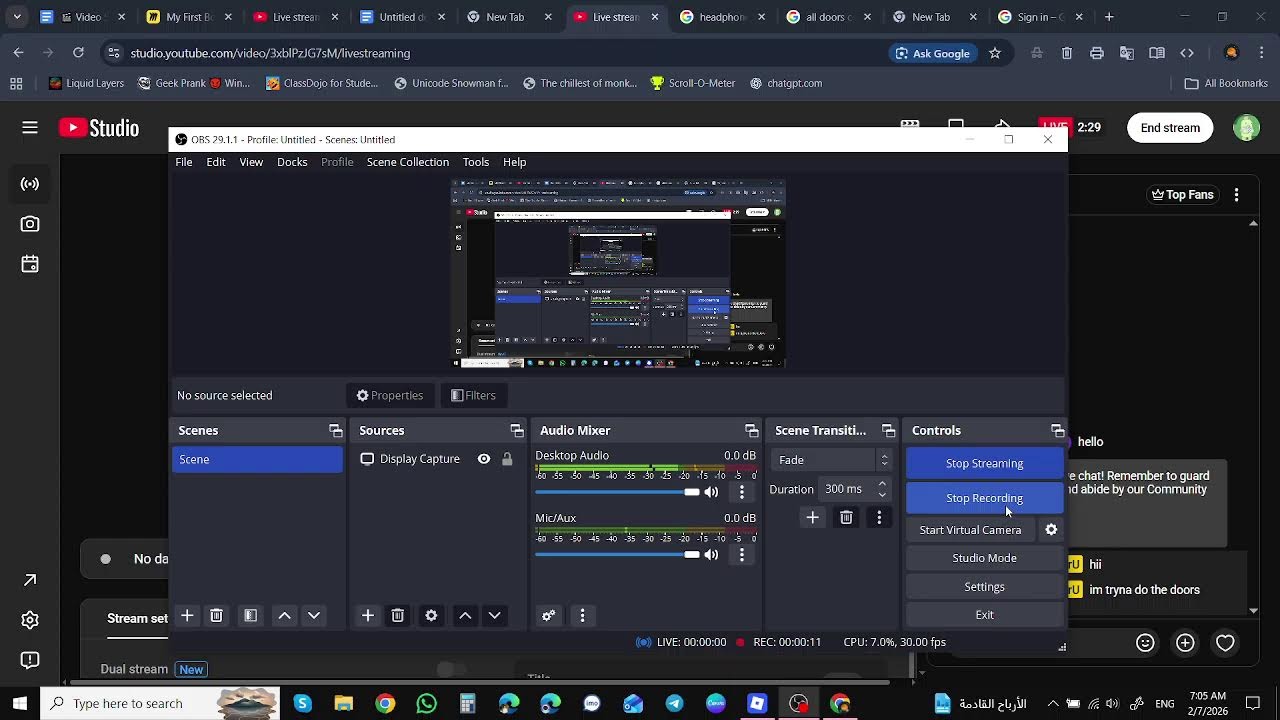Remove selected scene with trash icon
This screenshot has width=1280, height=720.
(x=216, y=616)
